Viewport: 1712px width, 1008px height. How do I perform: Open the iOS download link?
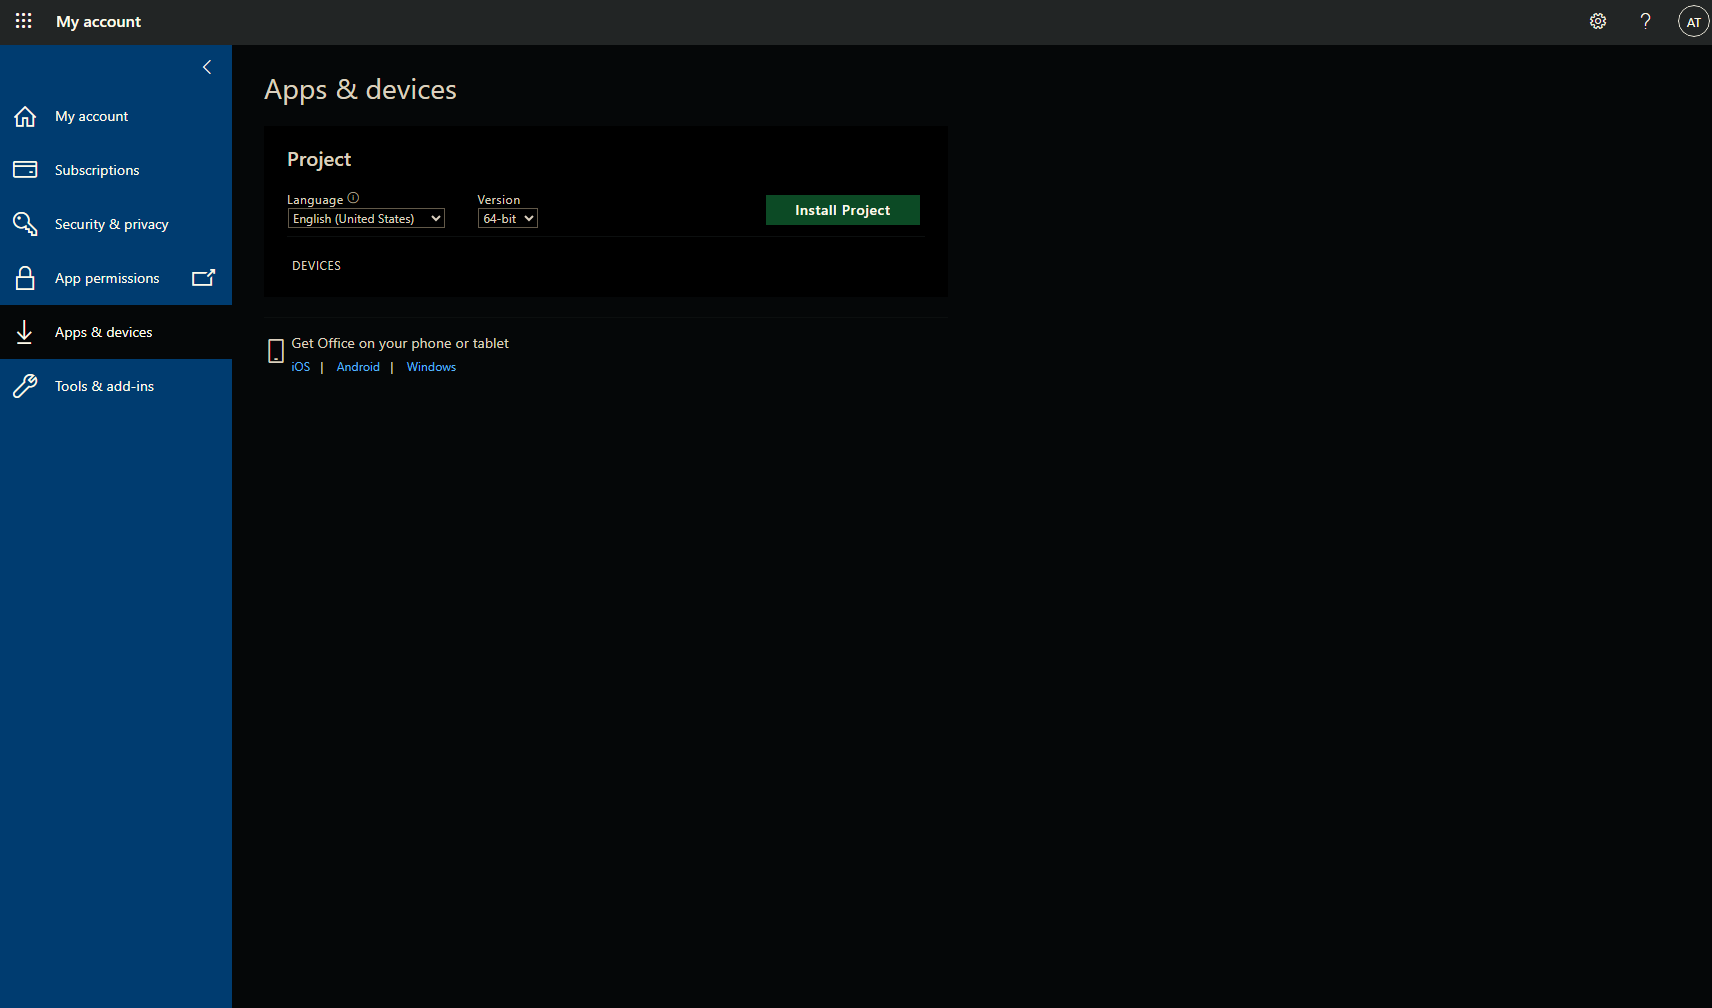click(301, 367)
